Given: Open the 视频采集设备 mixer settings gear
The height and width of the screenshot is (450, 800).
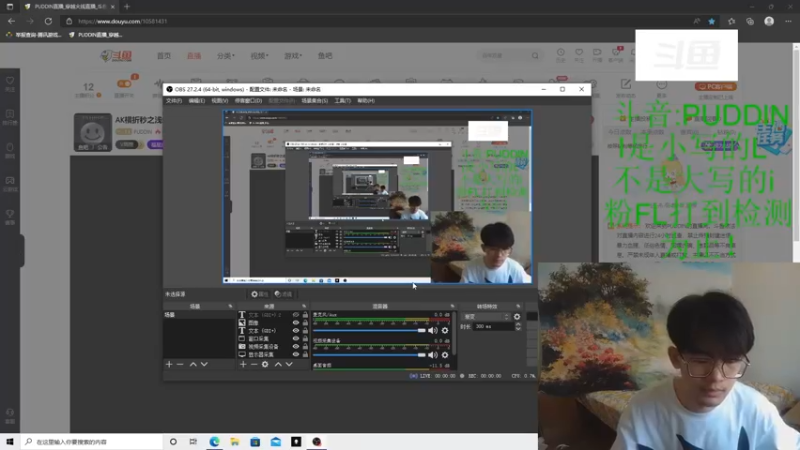Looking at the screenshot, I should (445, 355).
